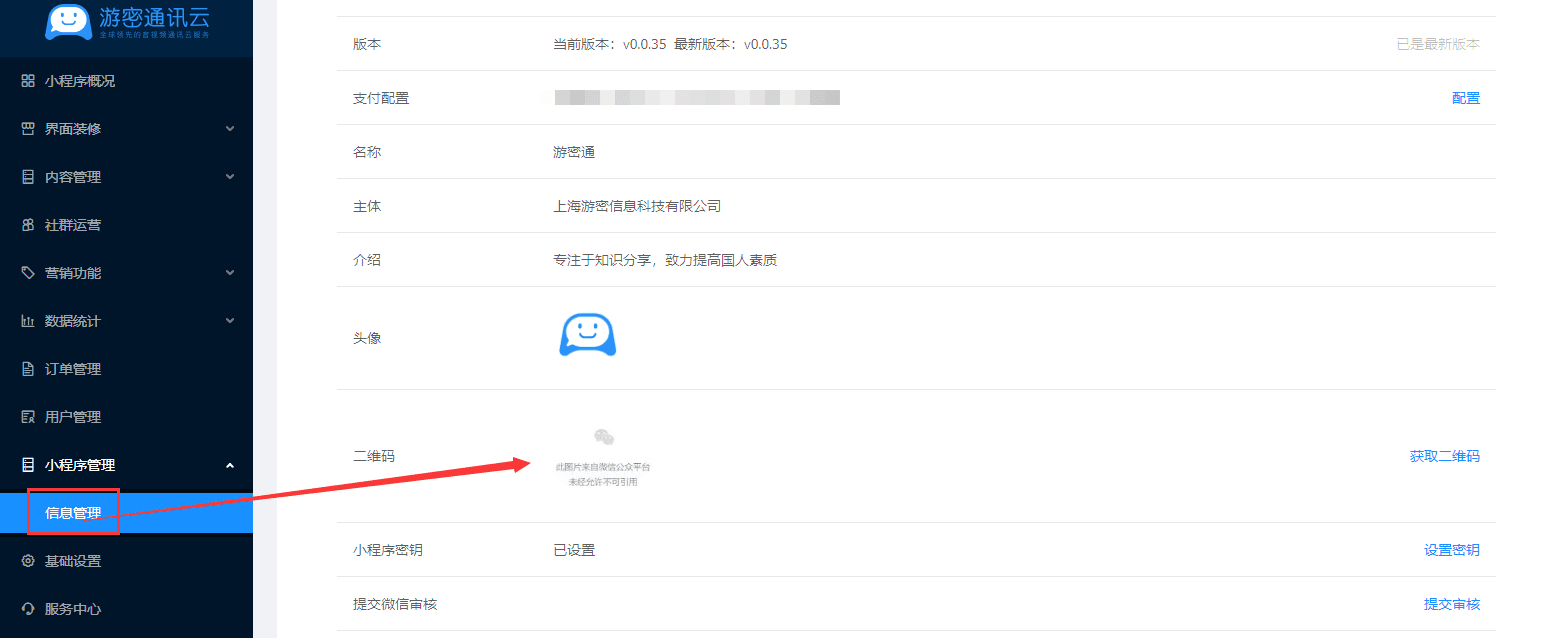Expand the 数据统计 dropdown chevron
The height and width of the screenshot is (638, 1547).
[x=230, y=321]
